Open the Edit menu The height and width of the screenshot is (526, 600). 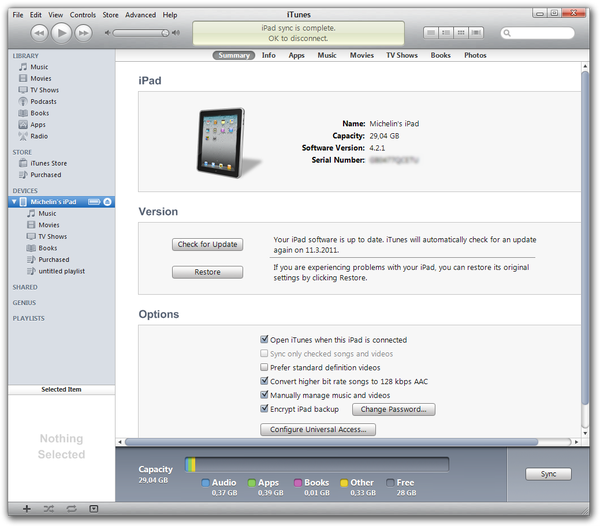click(36, 15)
